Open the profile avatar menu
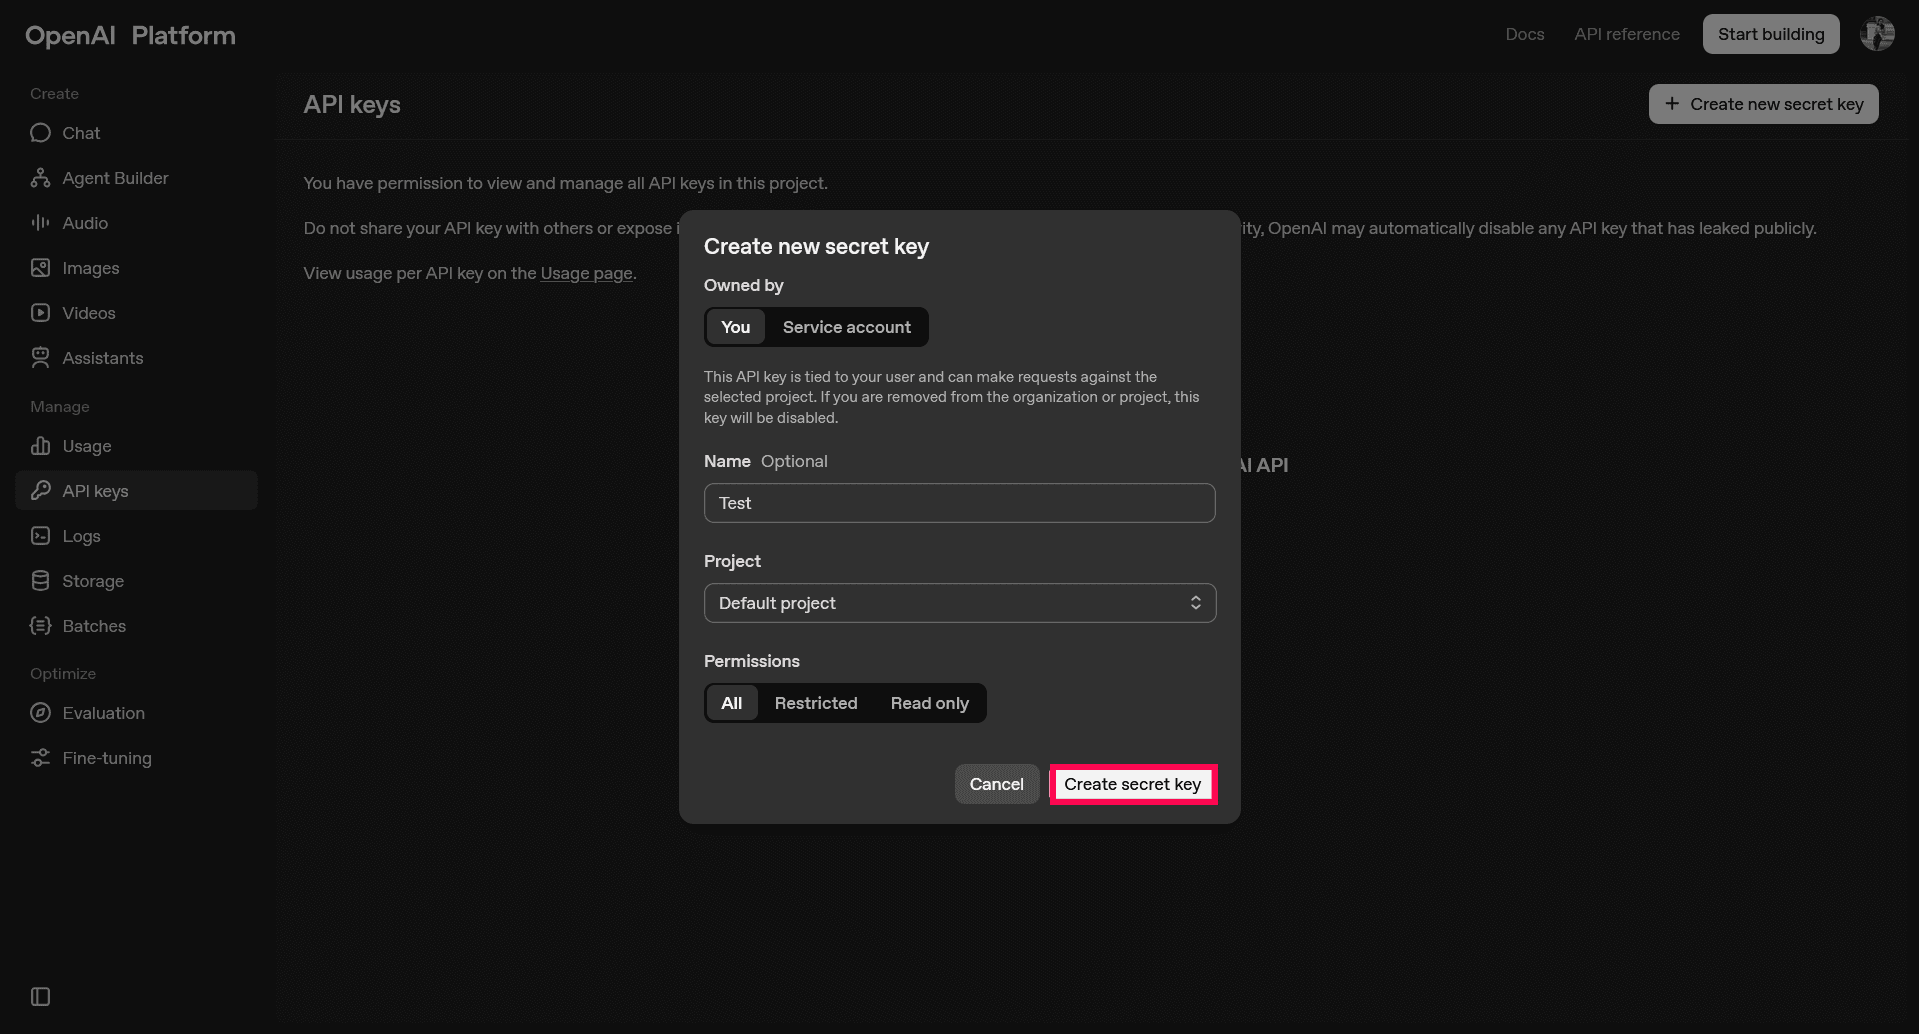 (1878, 33)
